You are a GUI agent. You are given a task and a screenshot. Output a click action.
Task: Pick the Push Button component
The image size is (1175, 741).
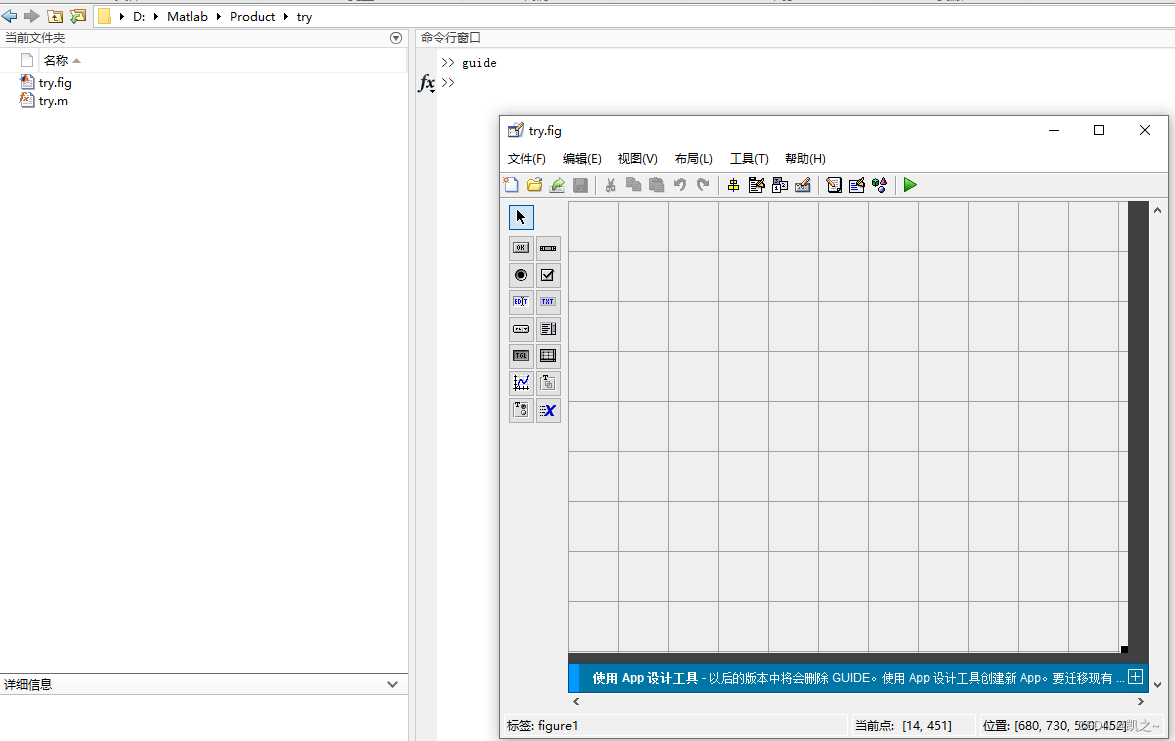(521, 248)
